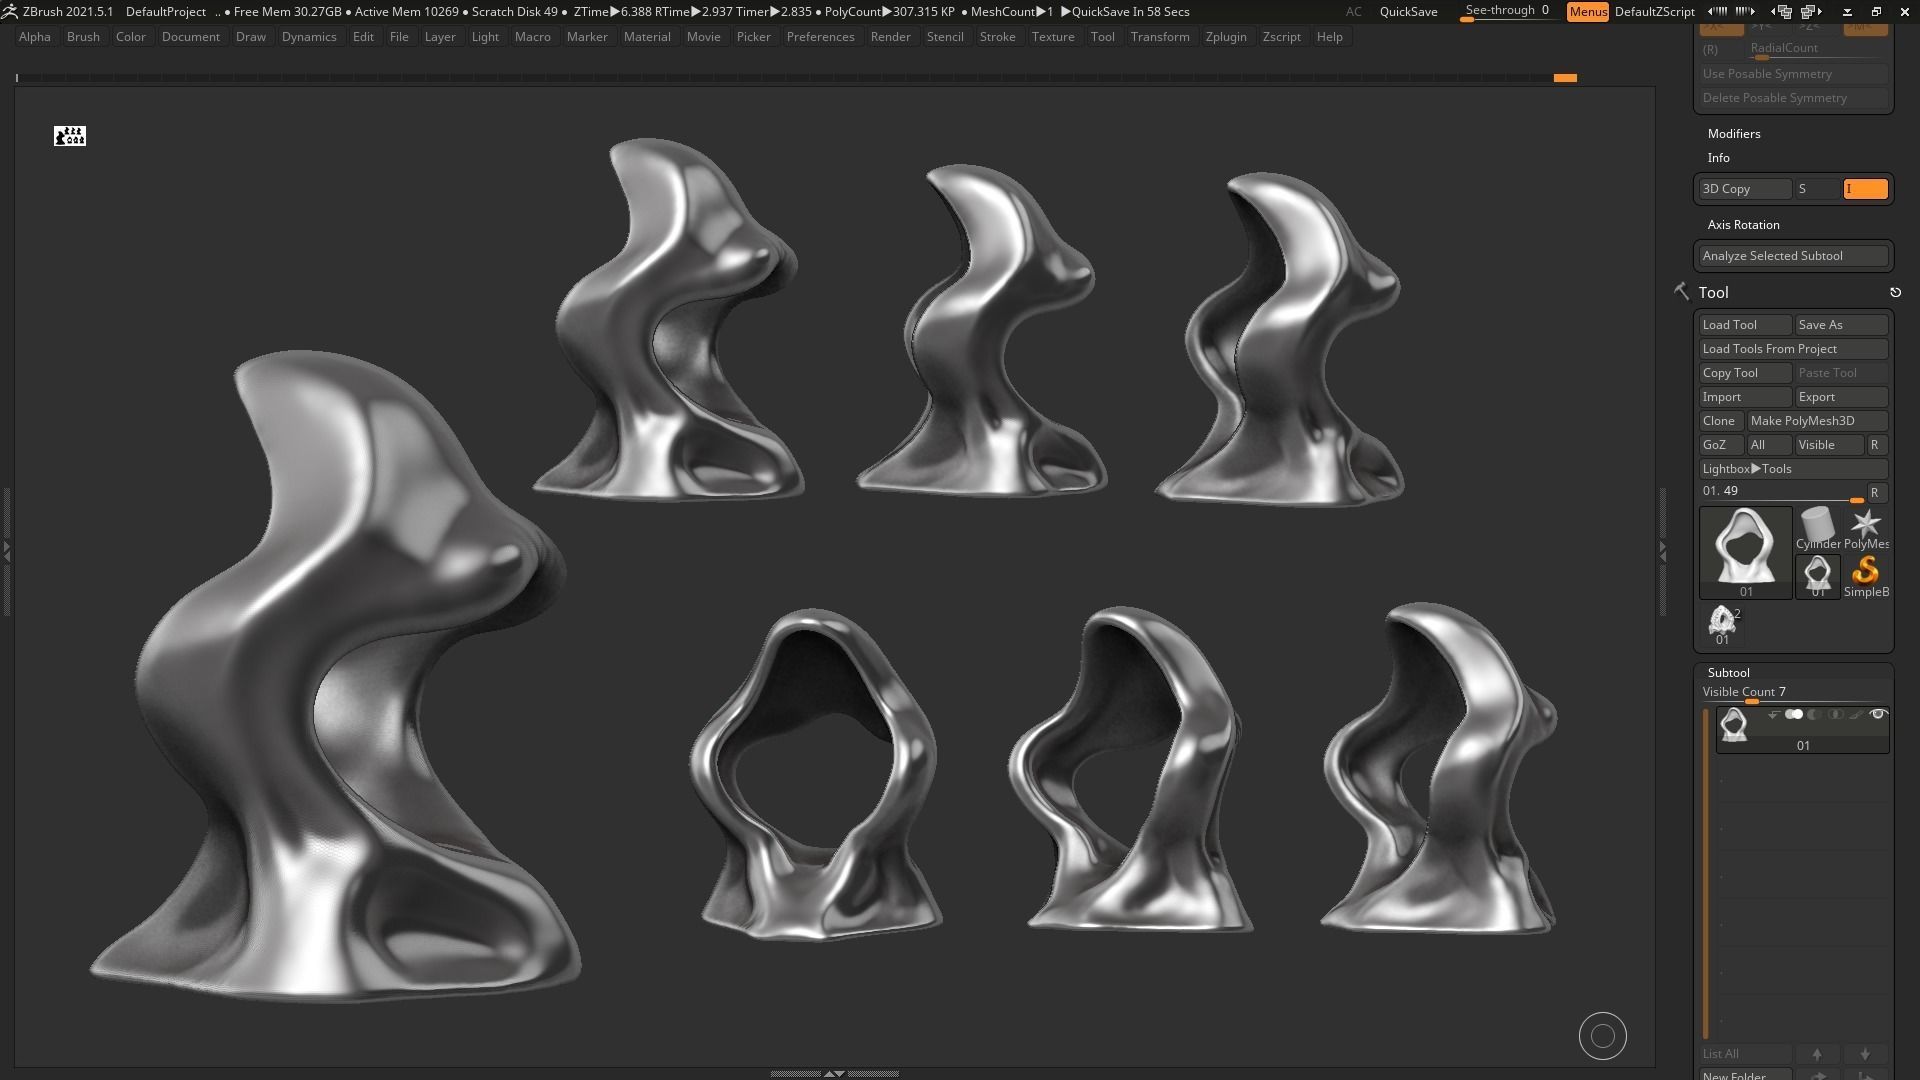Click the Tool palette hammer icon
Screen dimensions: 1920x1080
[x=1681, y=291]
